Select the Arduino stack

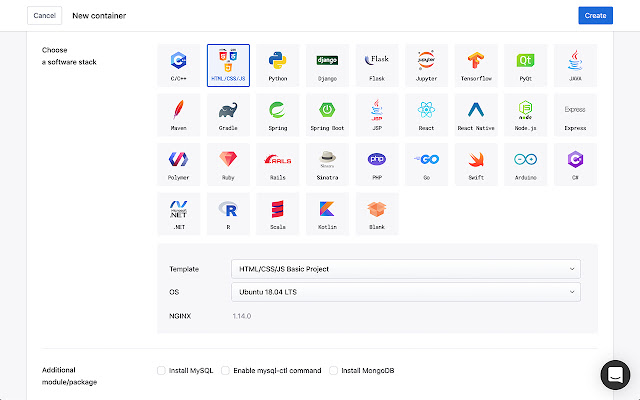[x=525, y=164]
